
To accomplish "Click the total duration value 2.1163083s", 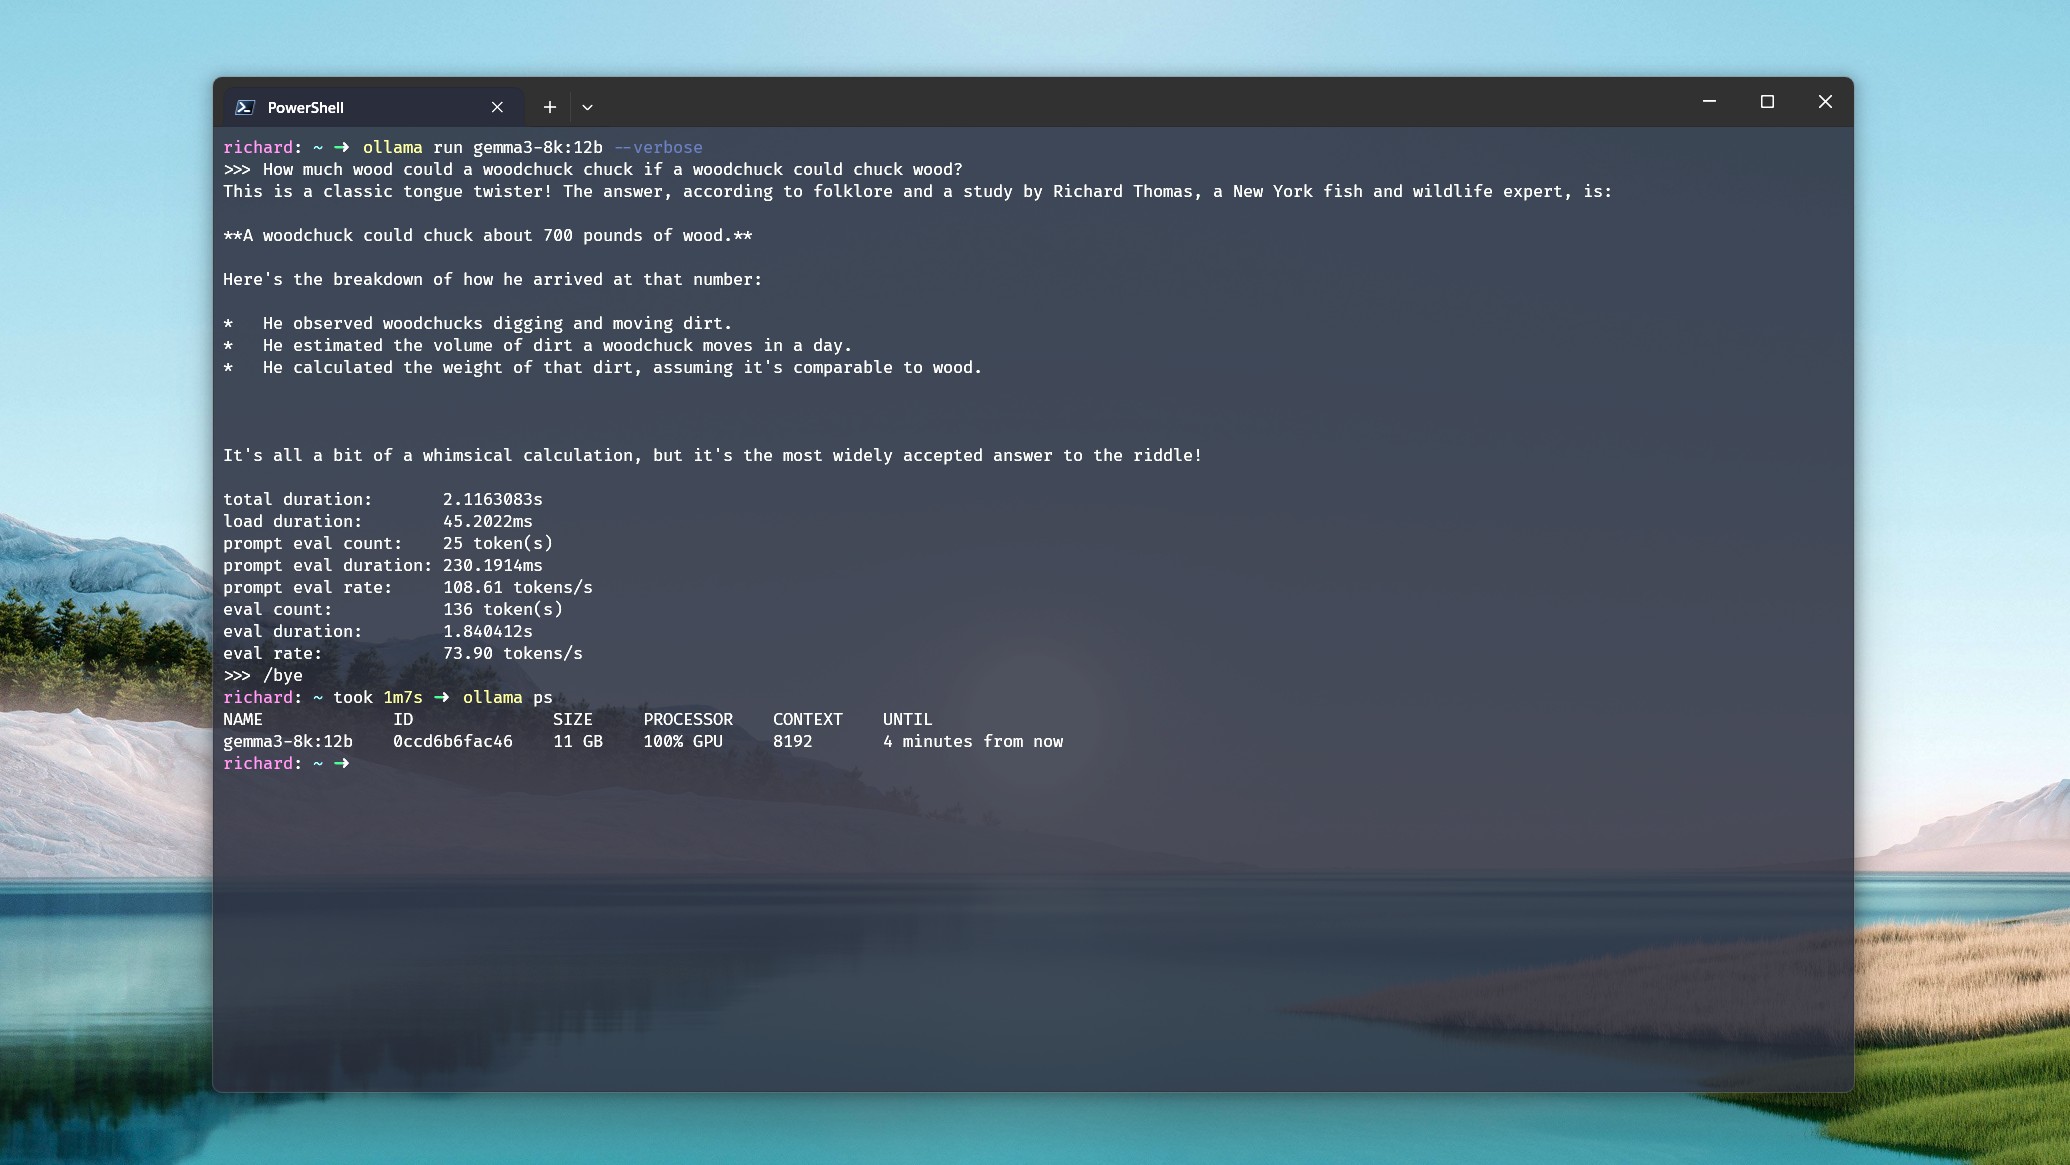I will [492, 500].
